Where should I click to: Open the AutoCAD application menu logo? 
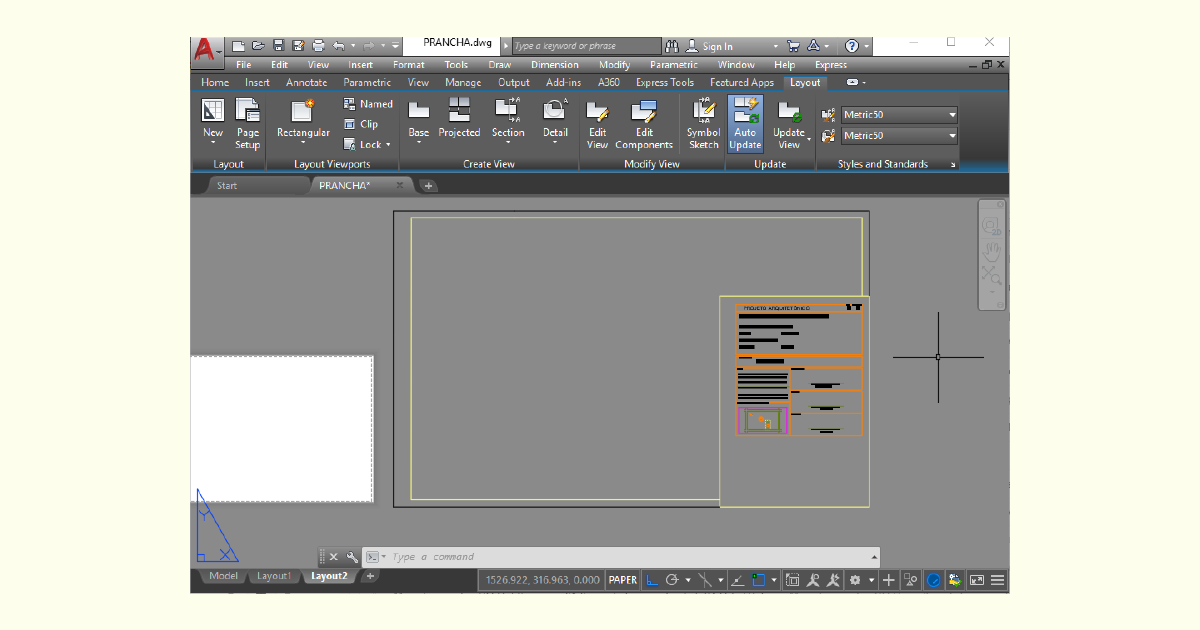pyautogui.click(x=206, y=48)
